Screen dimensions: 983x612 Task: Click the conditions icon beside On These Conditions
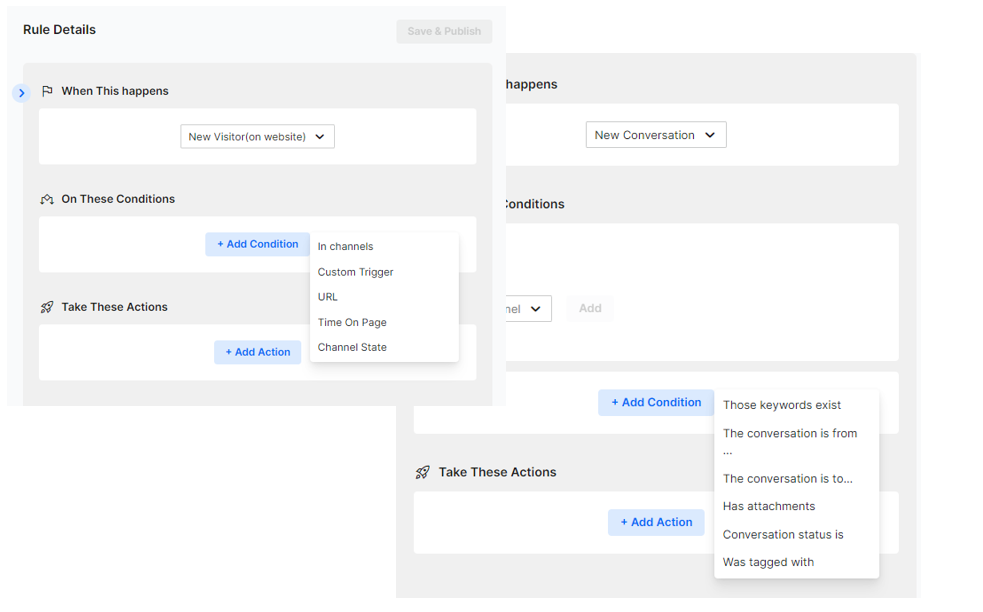point(47,199)
